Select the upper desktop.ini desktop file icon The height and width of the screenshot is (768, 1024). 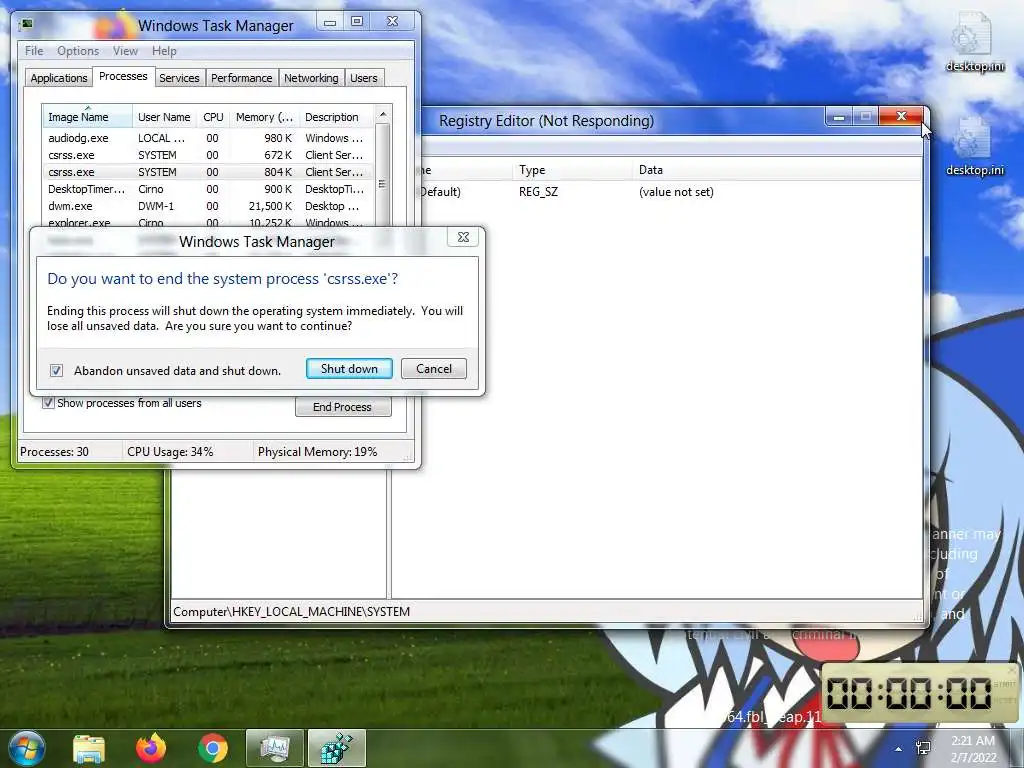(974, 41)
